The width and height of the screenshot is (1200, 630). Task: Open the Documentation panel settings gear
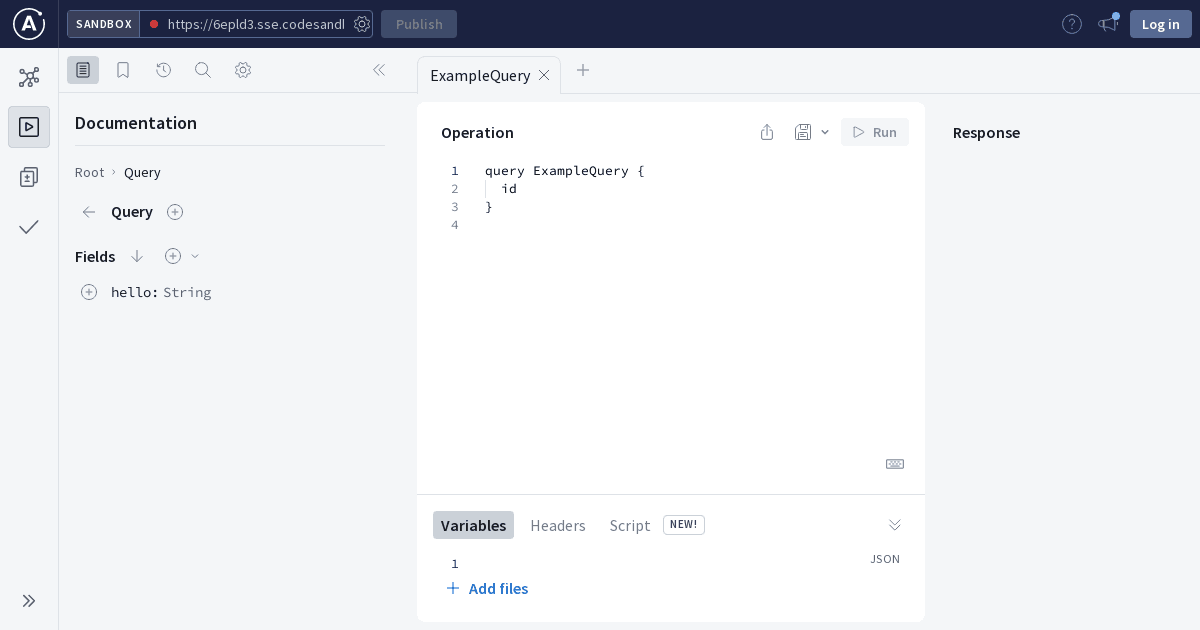pyautogui.click(x=243, y=70)
